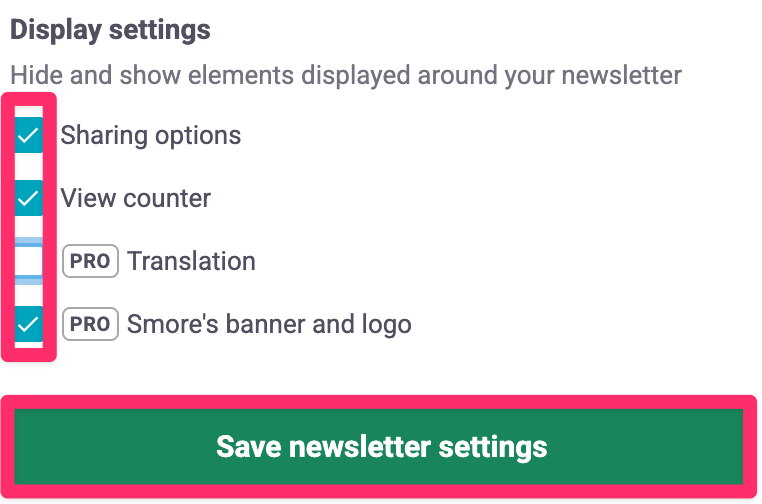Click the Save newsletter settings button
Viewport: 762px width, 504px height.
click(380, 446)
